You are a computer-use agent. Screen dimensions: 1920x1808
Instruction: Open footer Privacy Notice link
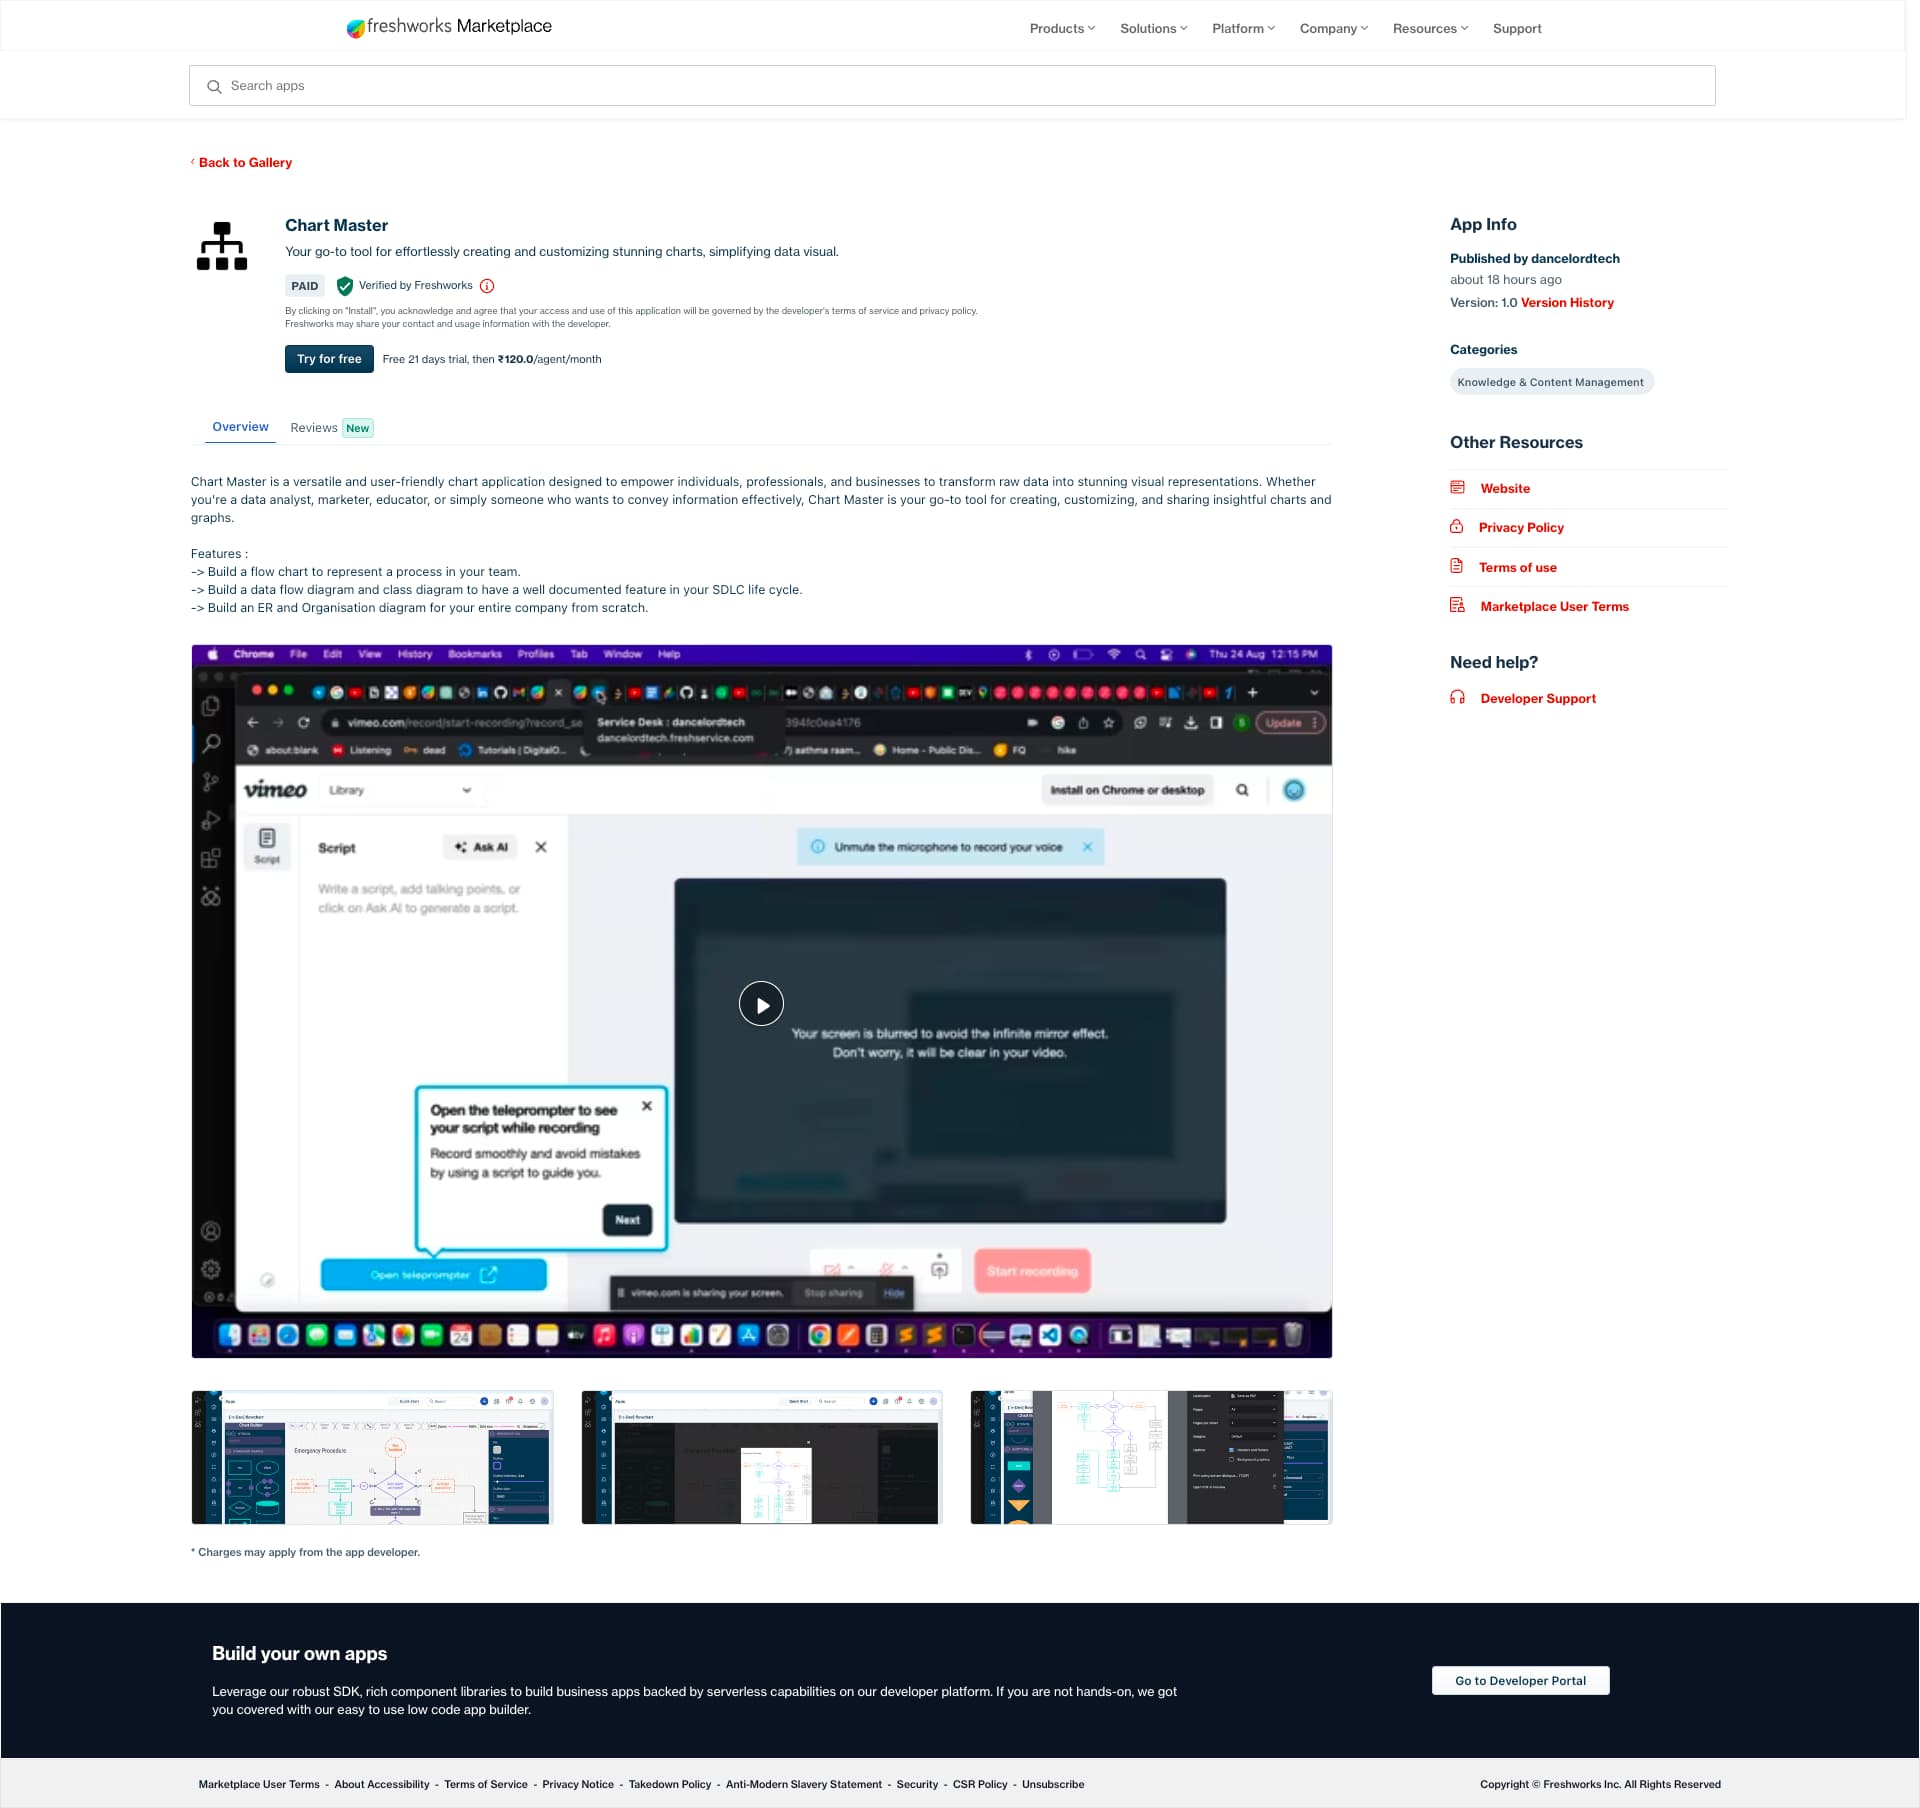[x=578, y=1784]
